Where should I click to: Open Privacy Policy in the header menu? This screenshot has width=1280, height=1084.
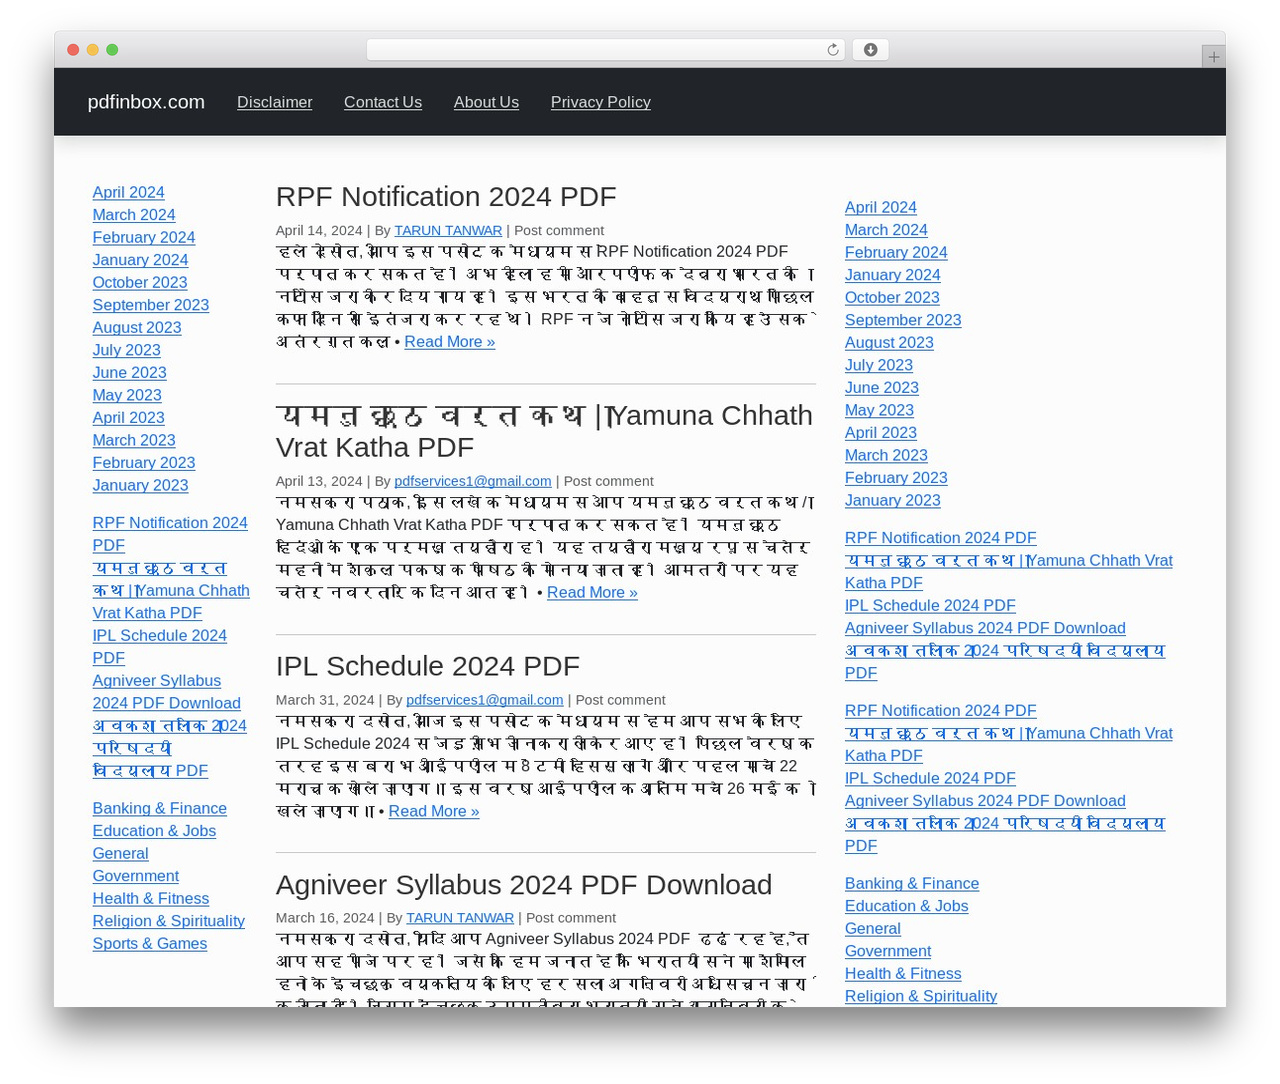pos(600,102)
